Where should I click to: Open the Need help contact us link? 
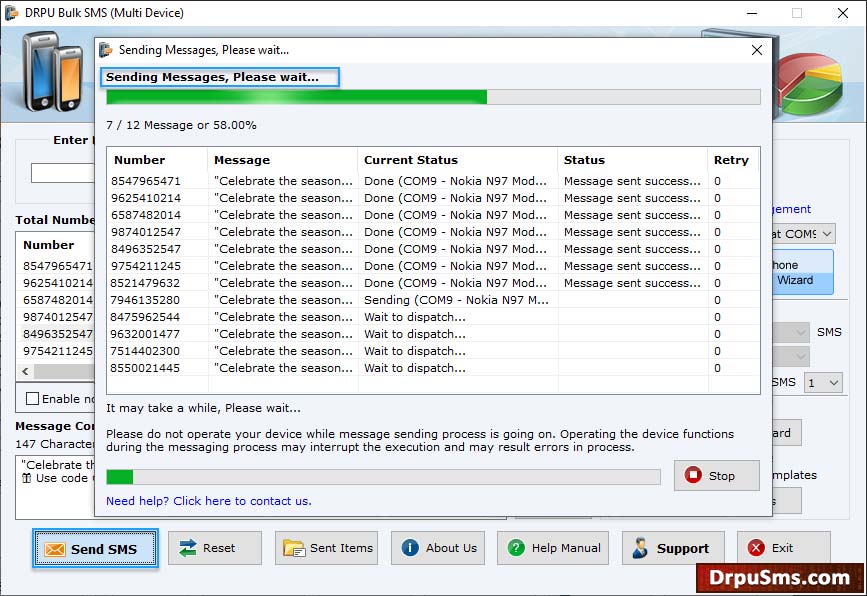(208, 501)
